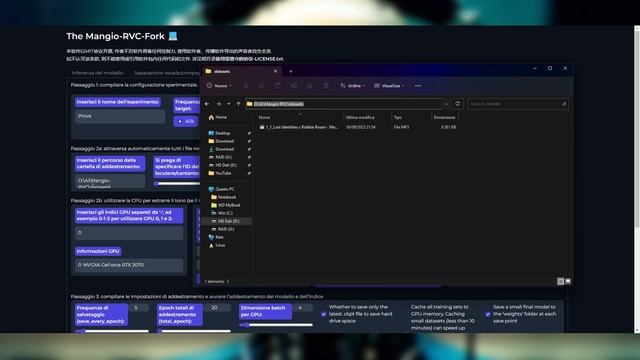Refresh the Explorer folder view

coord(458,104)
